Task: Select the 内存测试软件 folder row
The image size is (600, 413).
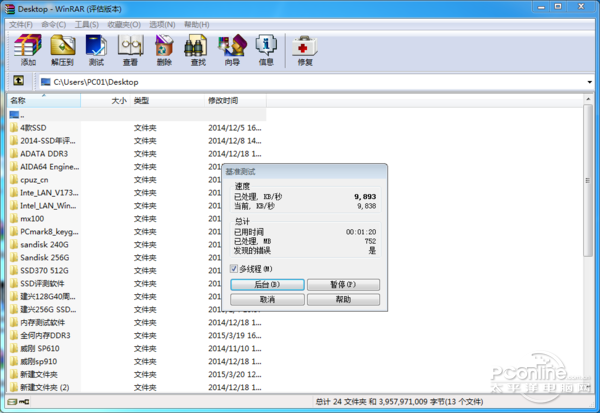Action: (x=136, y=322)
